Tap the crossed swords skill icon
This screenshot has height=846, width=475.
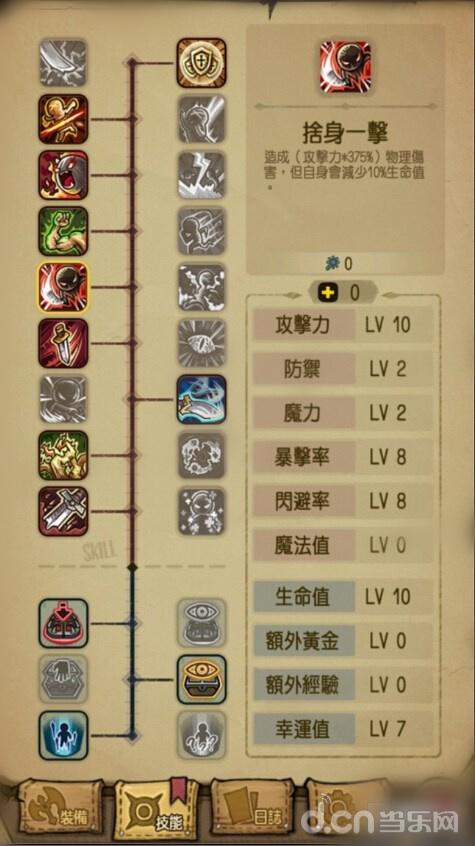pyautogui.click(x=63, y=511)
